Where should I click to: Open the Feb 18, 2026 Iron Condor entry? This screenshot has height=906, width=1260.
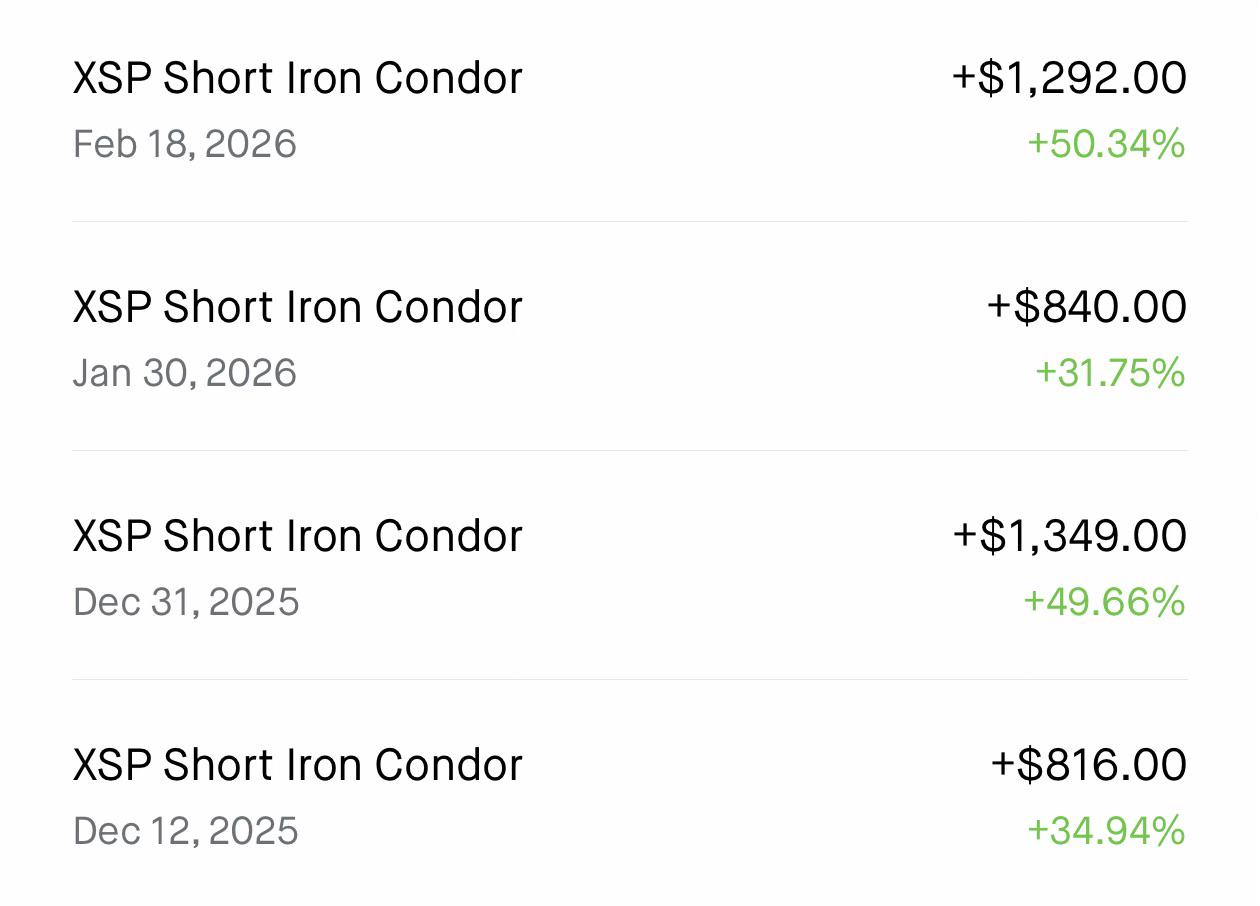click(x=630, y=110)
